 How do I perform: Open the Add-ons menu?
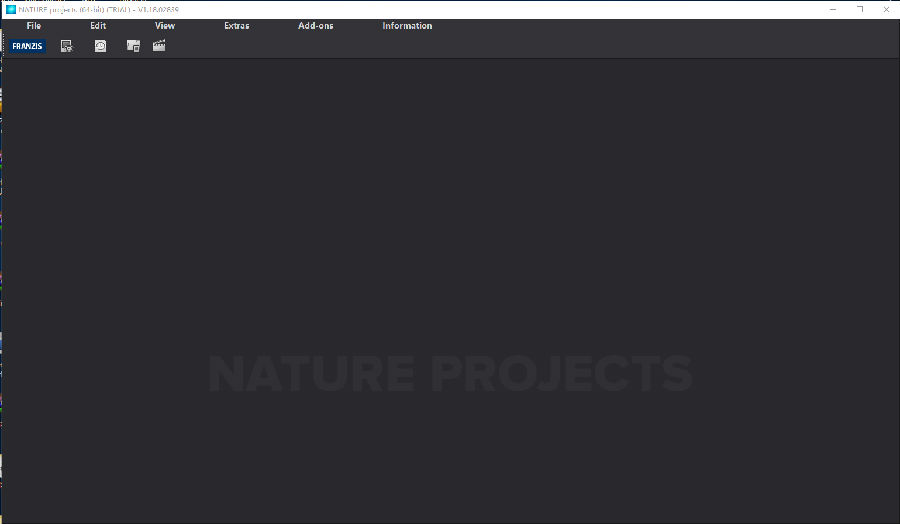pyautogui.click(x=316, y=26)
